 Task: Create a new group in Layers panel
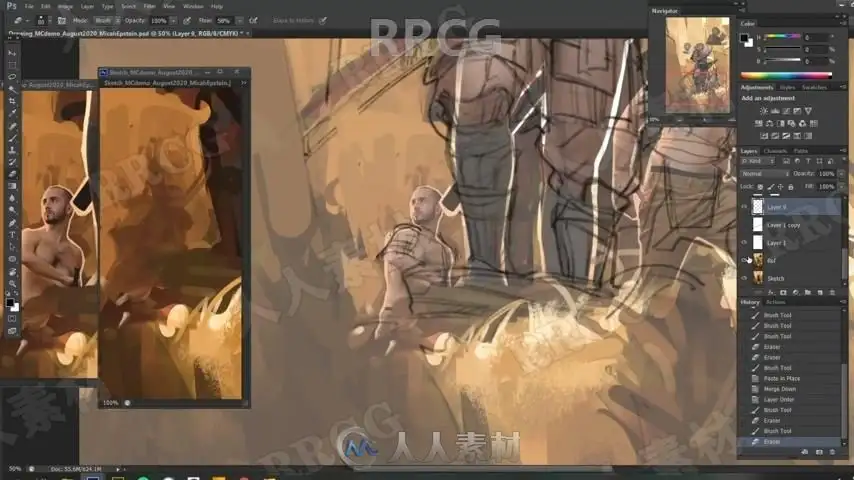tap(808, 293)
